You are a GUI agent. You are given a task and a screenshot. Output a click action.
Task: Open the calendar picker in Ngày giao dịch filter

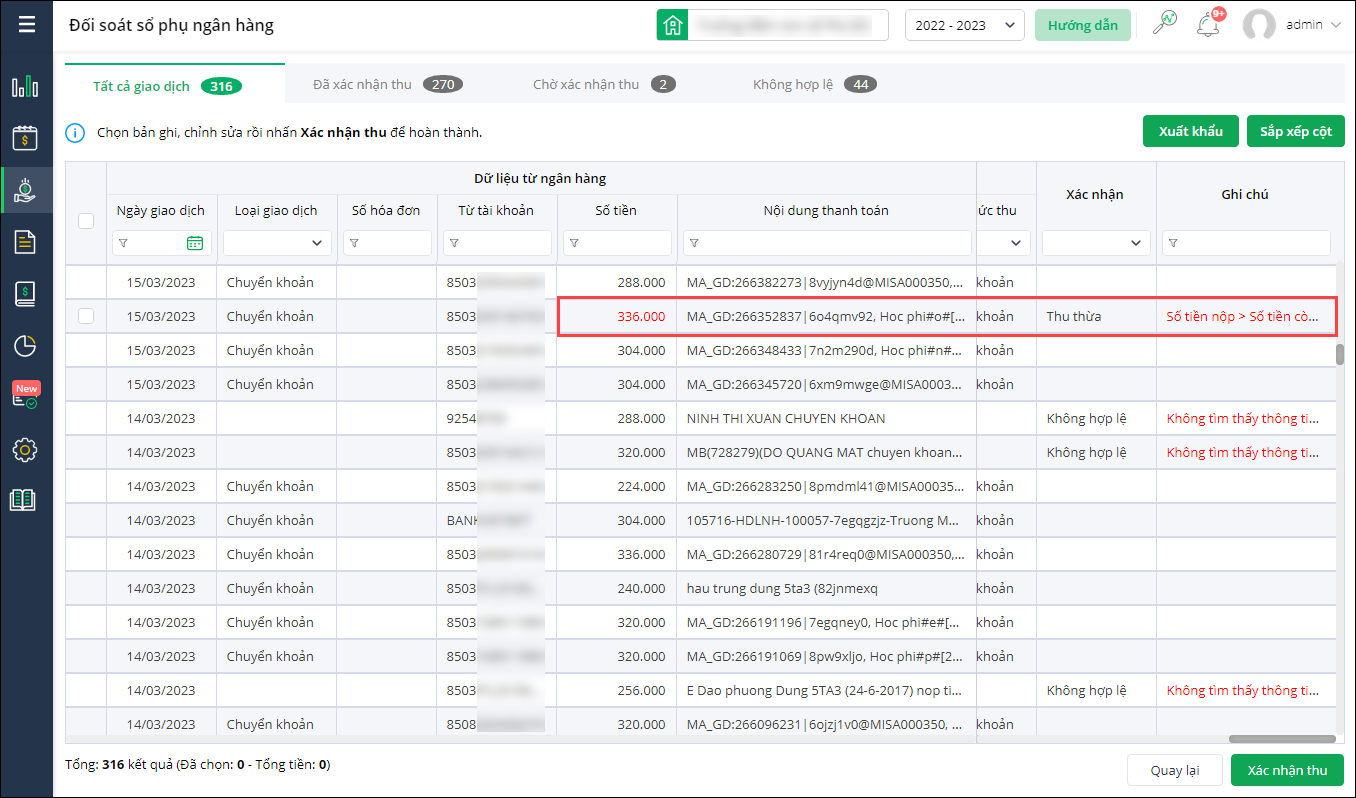click(x=195, y=243)
